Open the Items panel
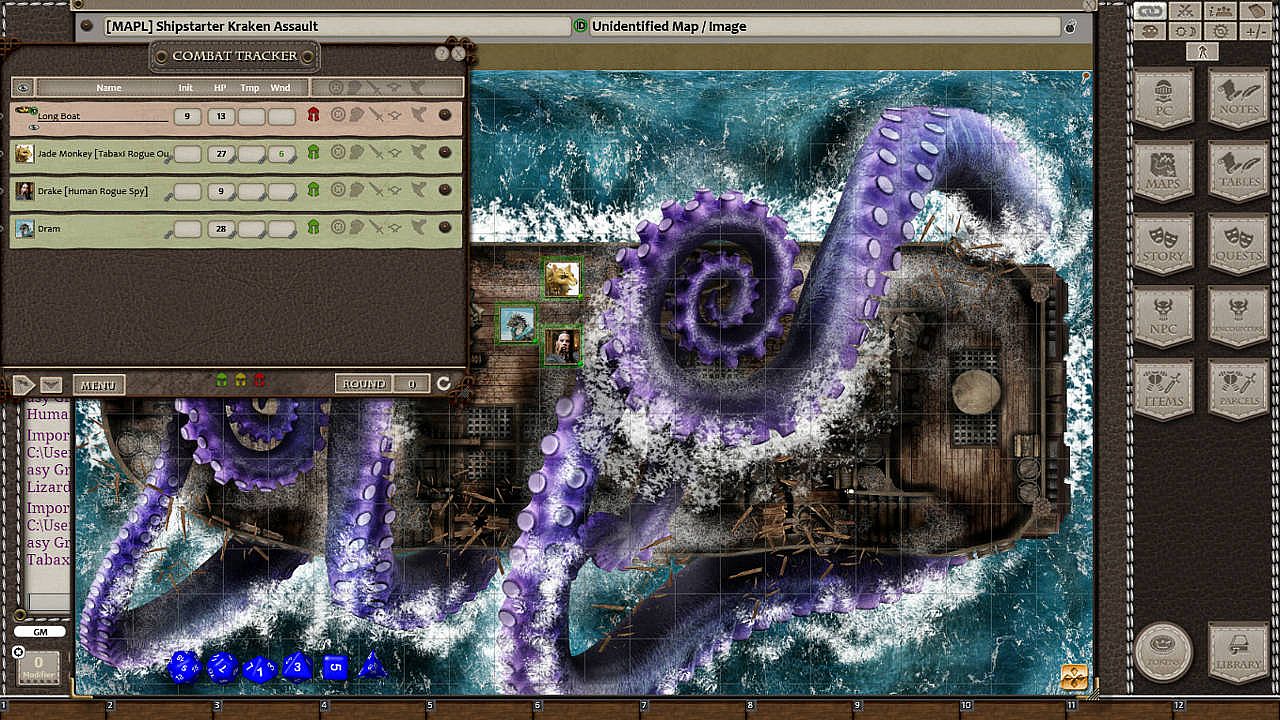 [1164, 390]
